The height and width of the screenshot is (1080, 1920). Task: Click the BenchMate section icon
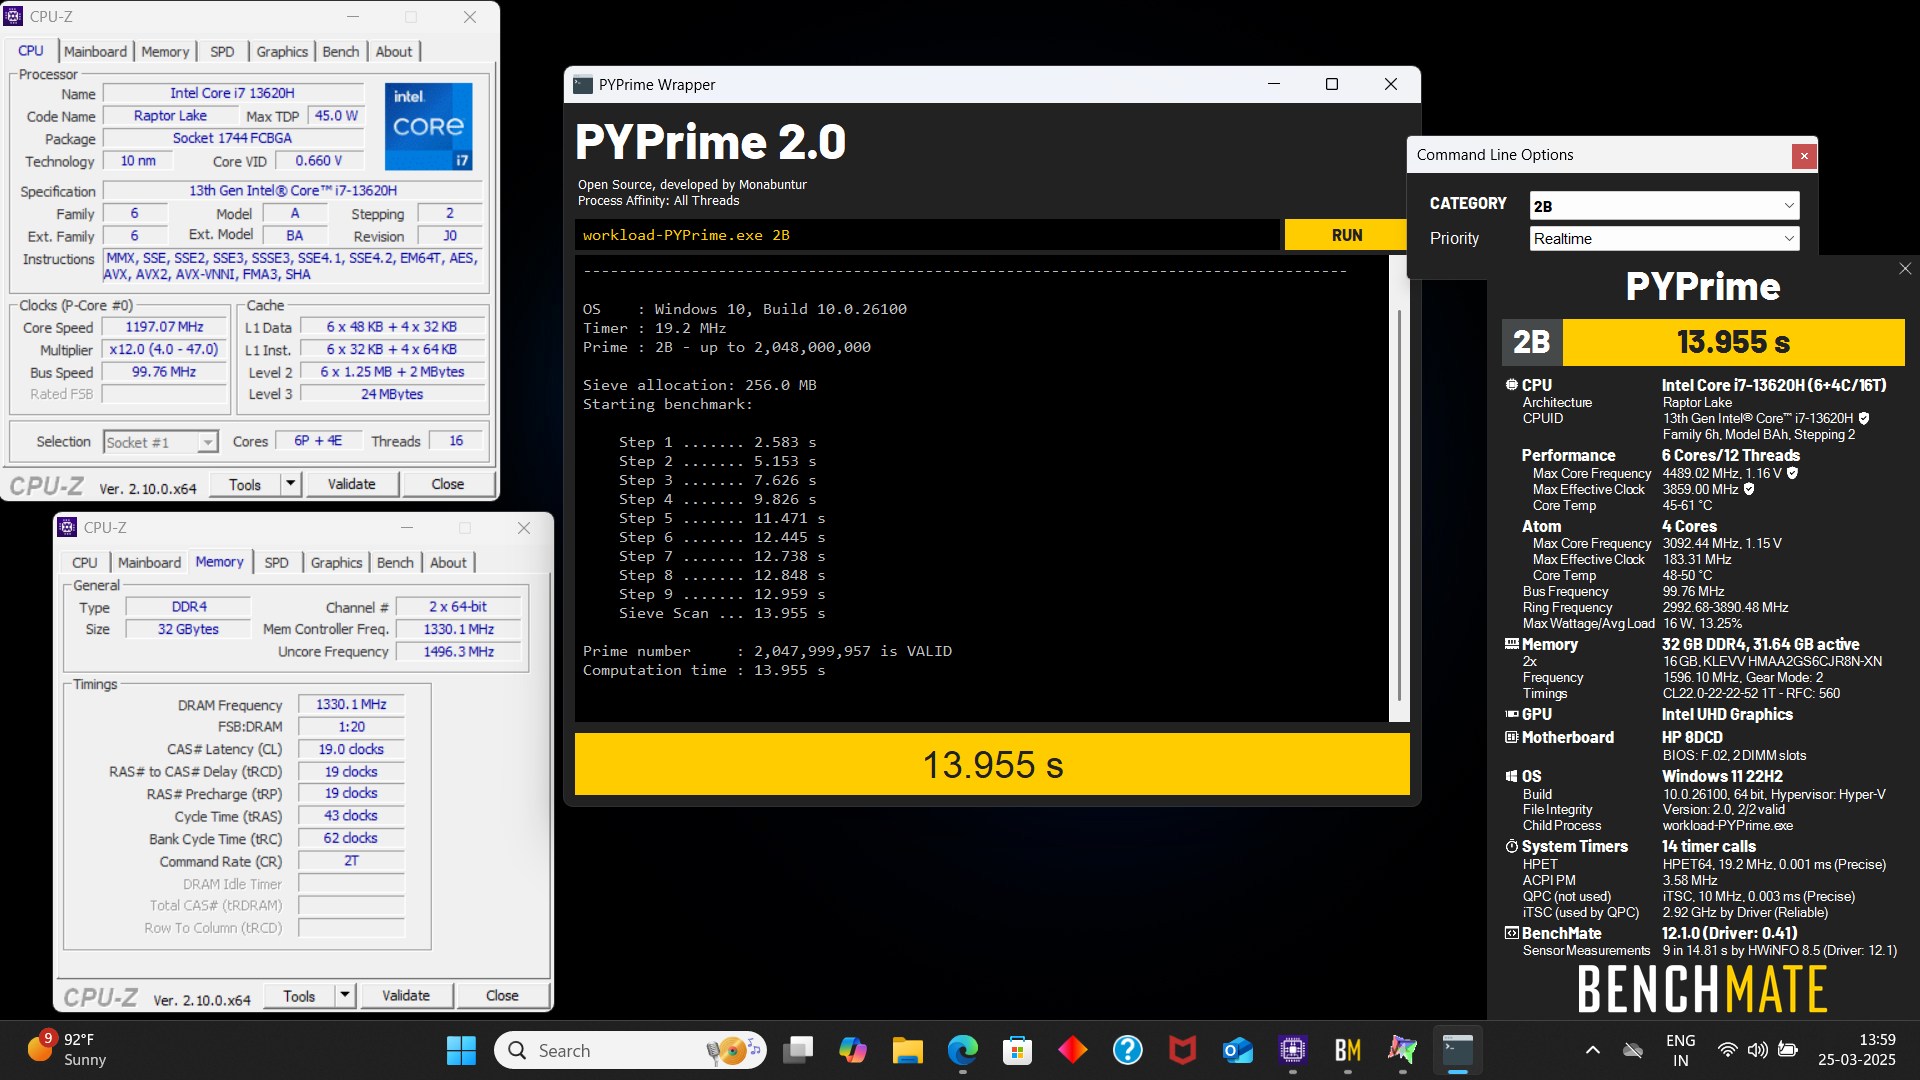[1511, 933]
